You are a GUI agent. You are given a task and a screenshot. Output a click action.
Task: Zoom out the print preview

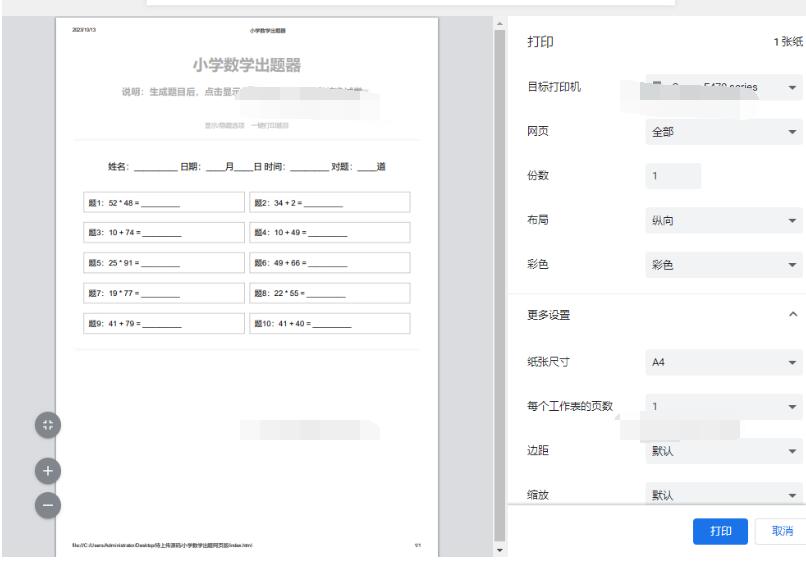(48, 506)
